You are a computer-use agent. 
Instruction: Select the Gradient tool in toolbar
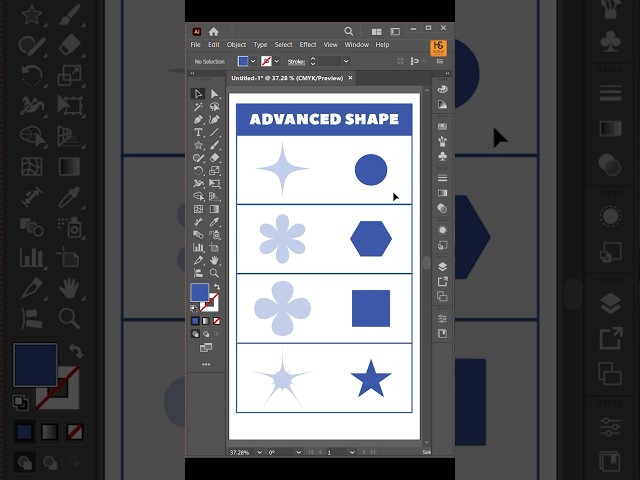click(214, 209)
